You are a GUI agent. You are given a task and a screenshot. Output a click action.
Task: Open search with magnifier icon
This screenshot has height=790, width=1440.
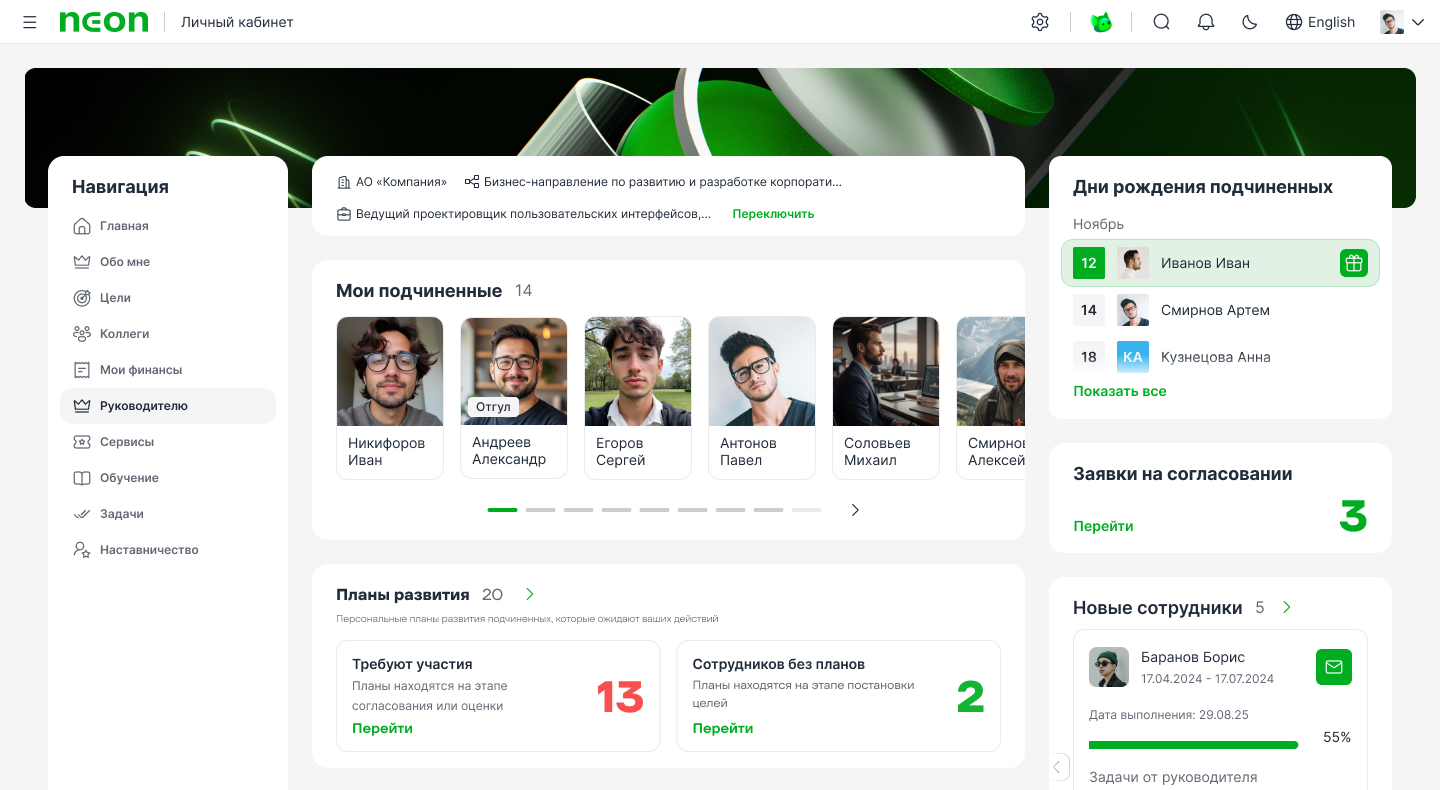tap(1161, 22)
